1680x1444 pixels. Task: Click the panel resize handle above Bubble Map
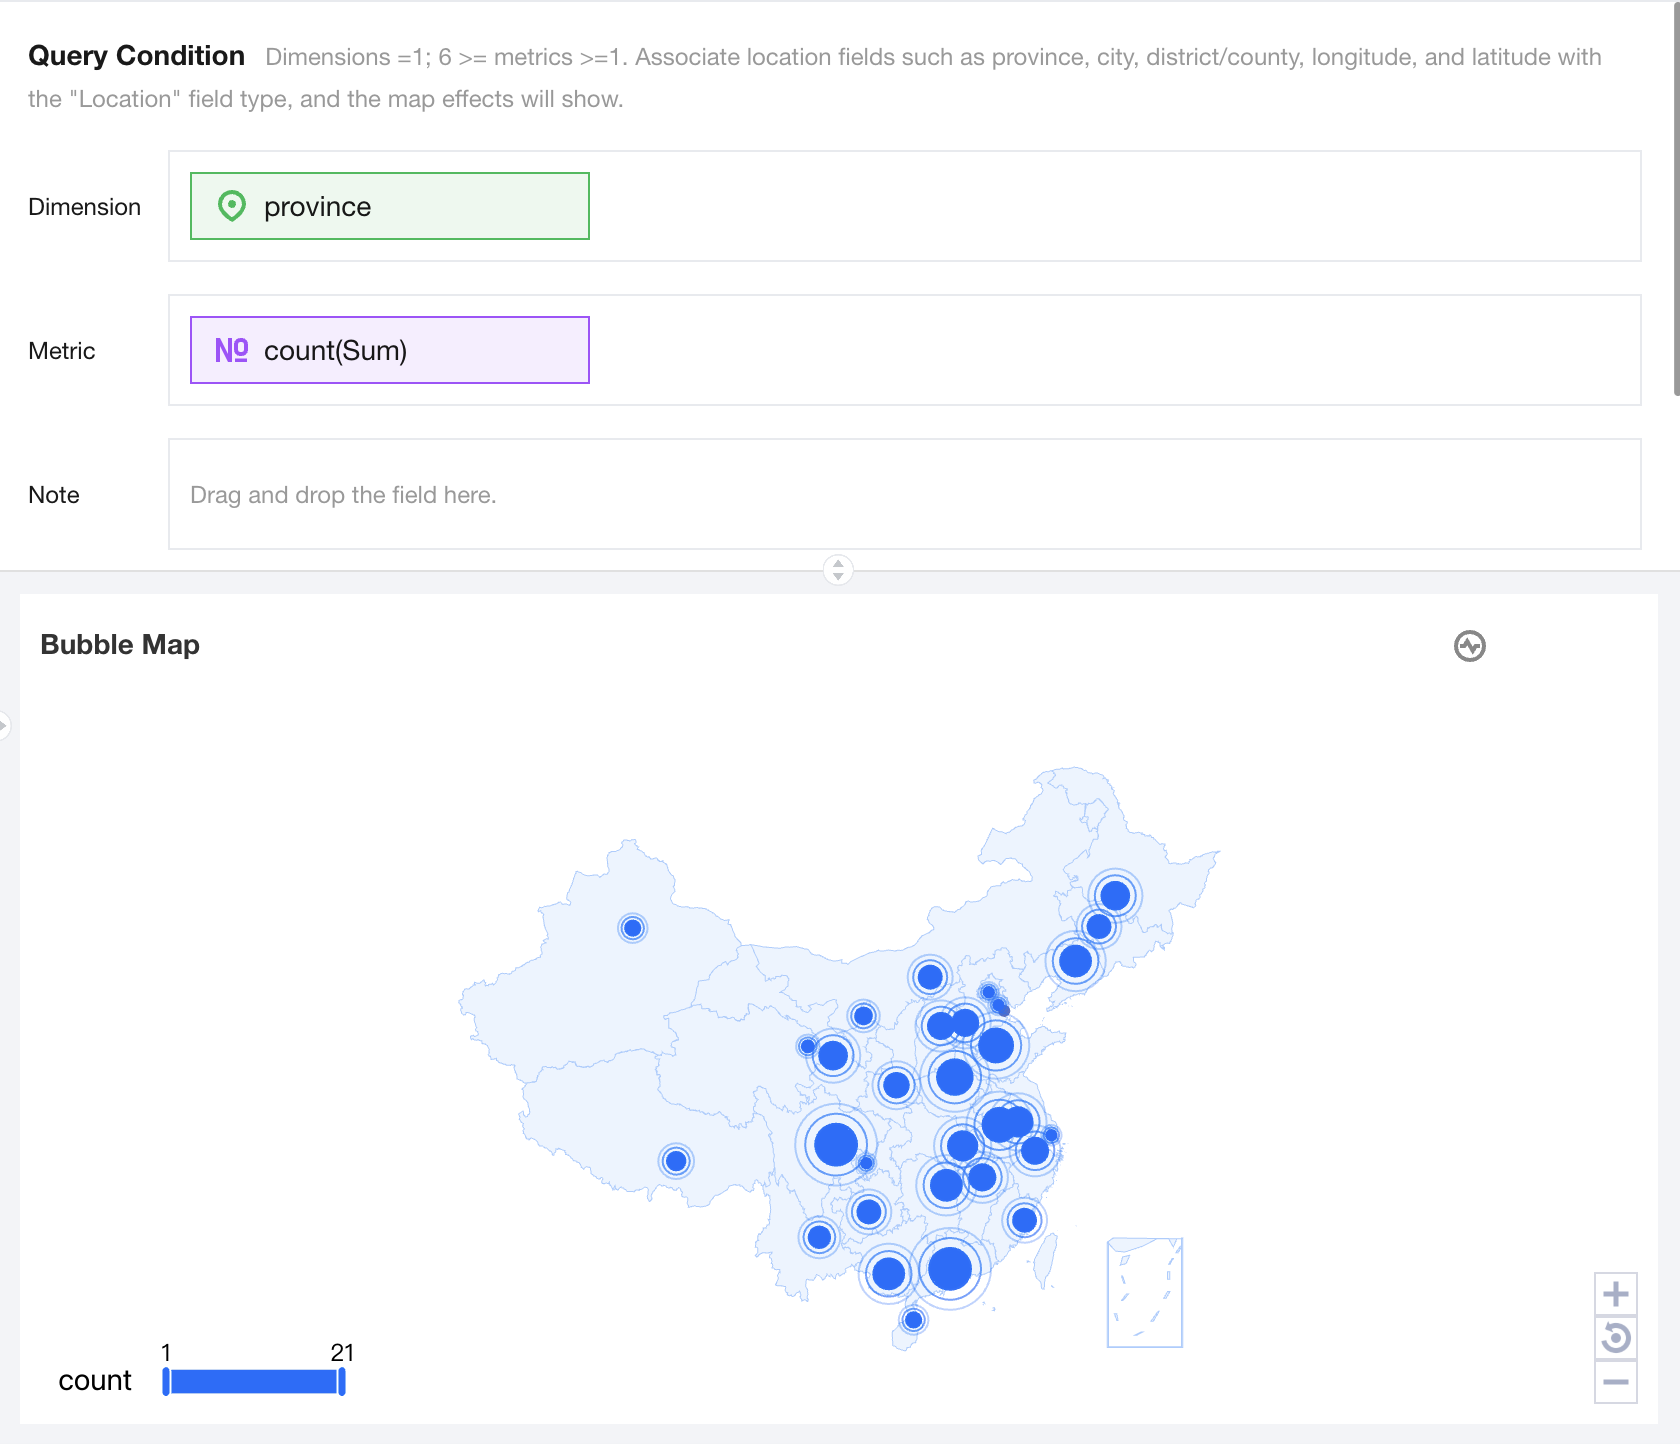tap(838, 570)
